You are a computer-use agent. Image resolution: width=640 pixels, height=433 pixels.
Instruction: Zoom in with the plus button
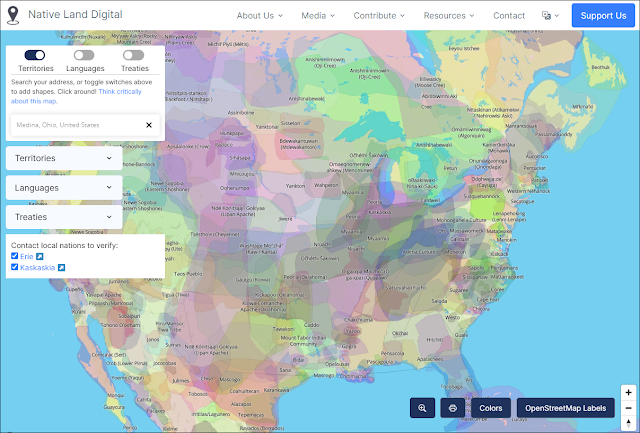point(628,393)
